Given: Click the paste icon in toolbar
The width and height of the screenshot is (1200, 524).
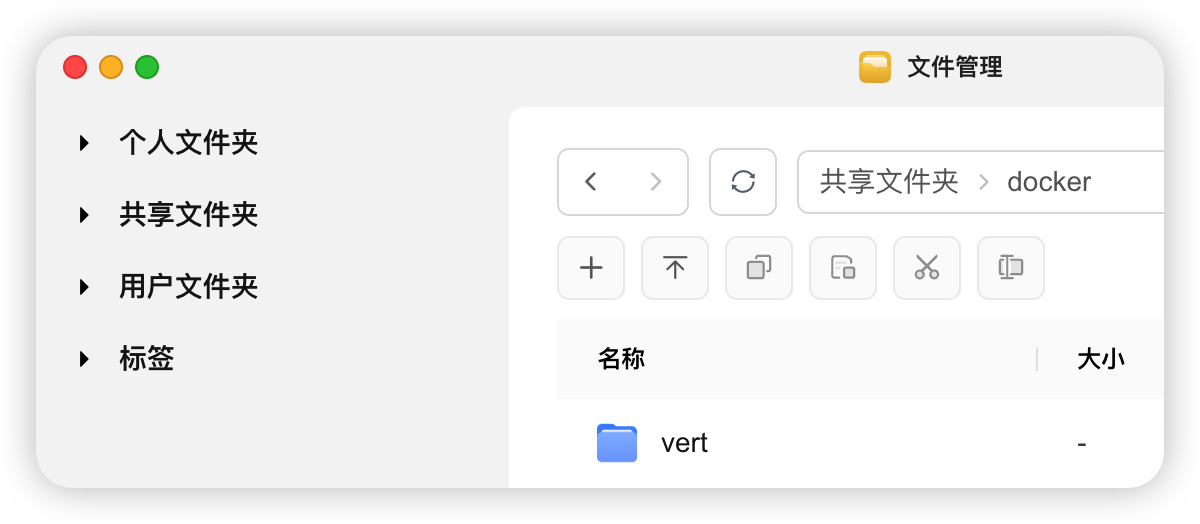Looking at the screenshot, I should coord(843,268).
